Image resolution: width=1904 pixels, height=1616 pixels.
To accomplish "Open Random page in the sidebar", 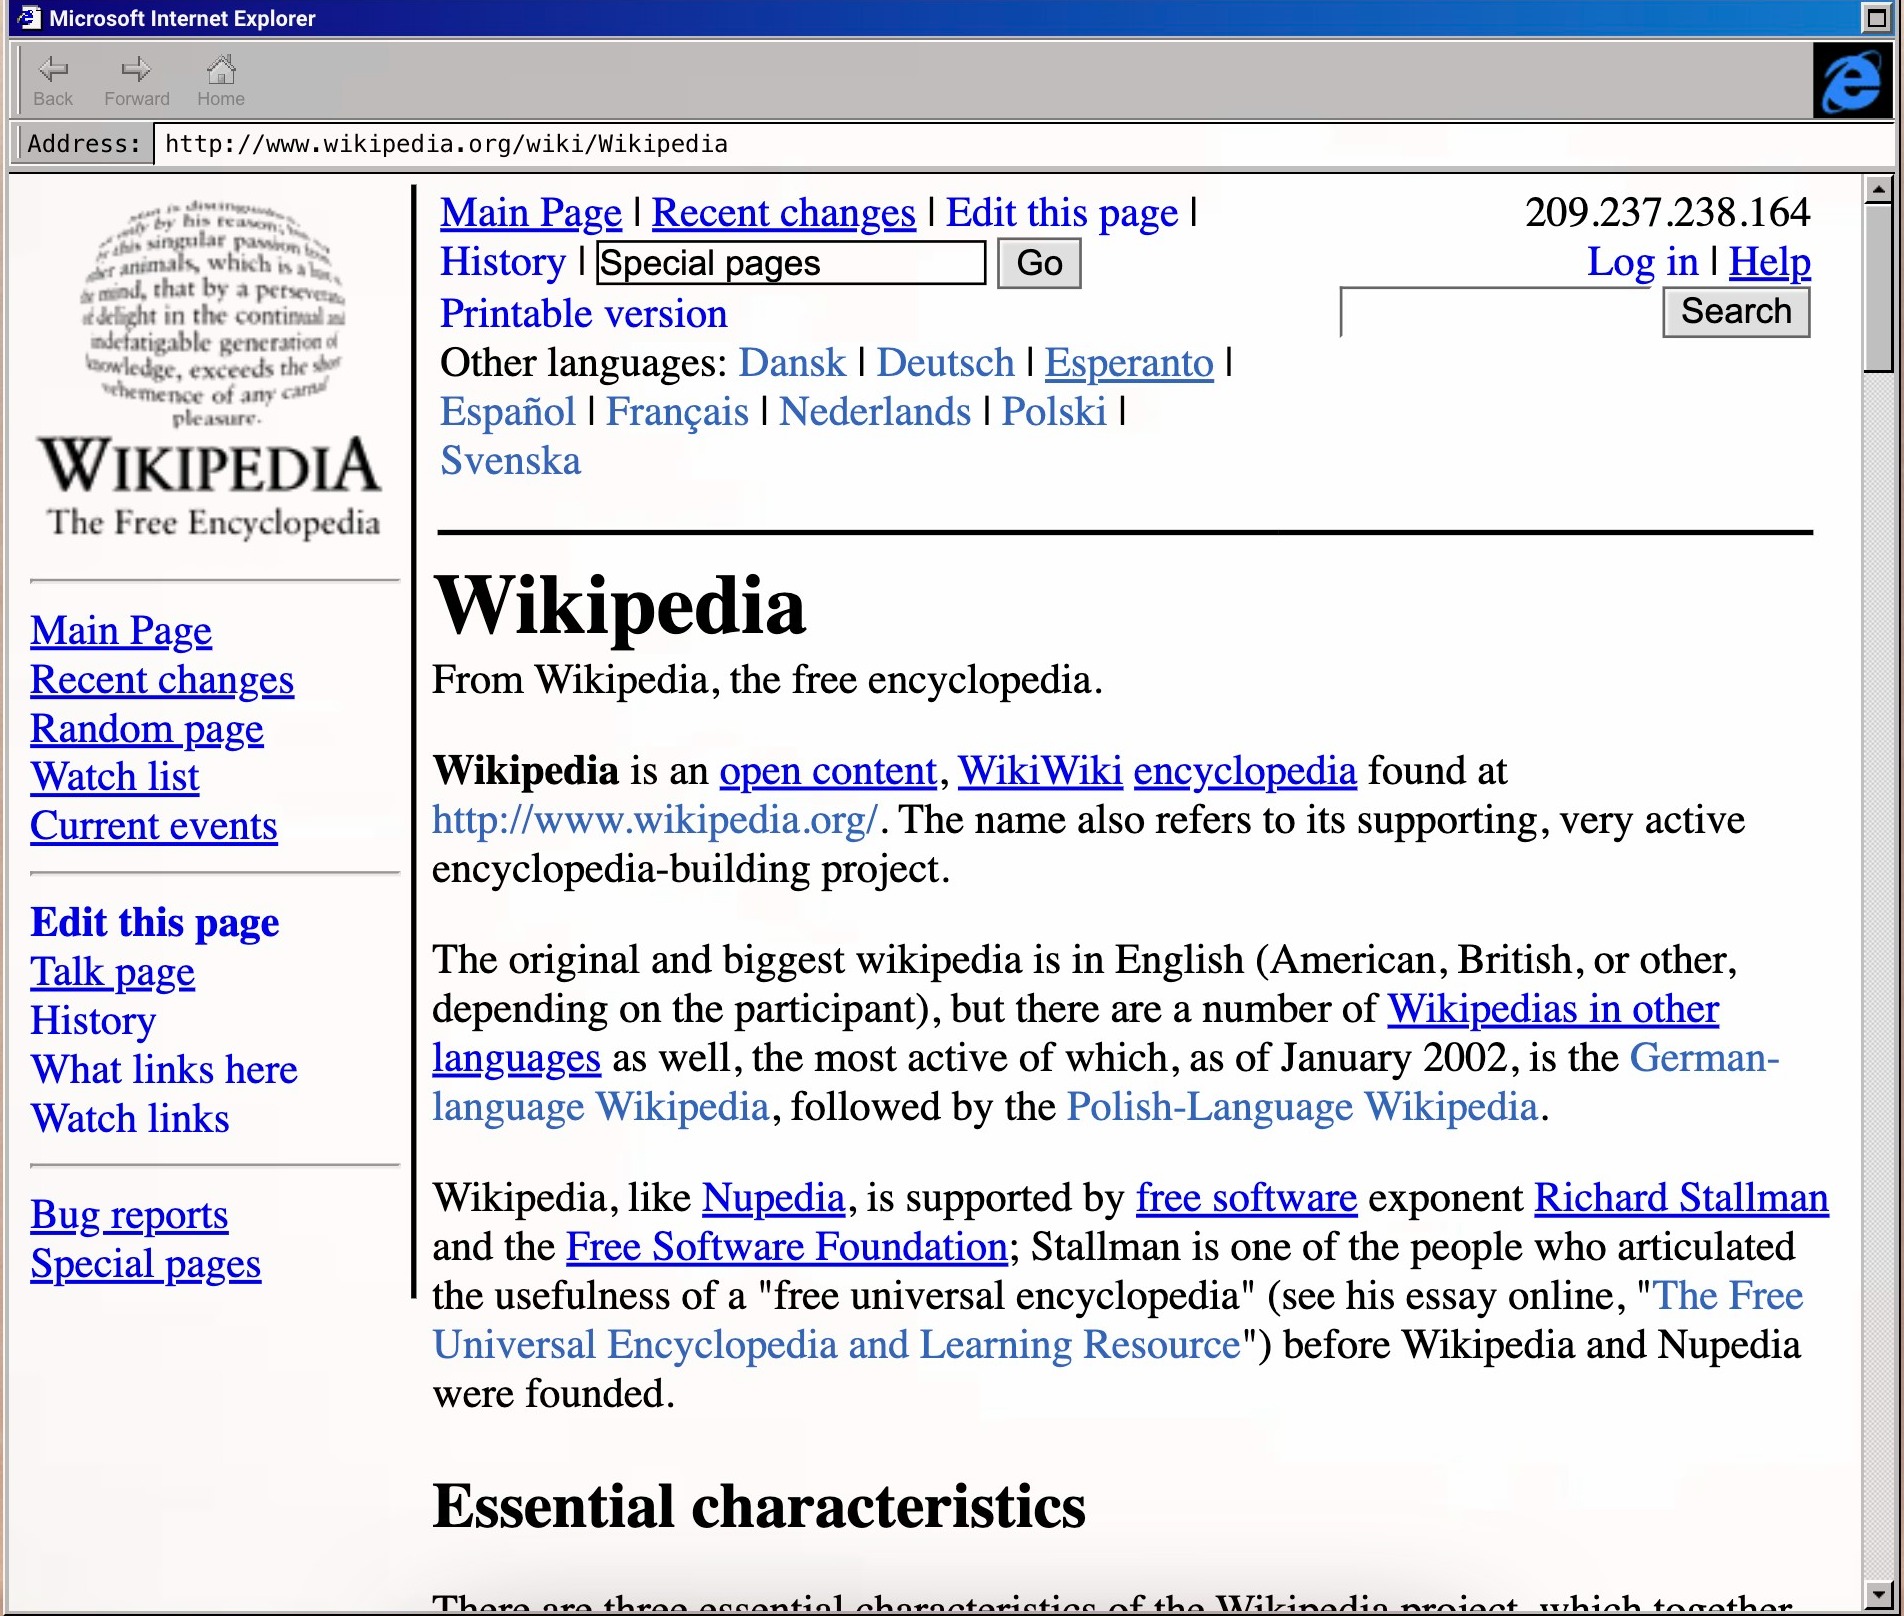I will click(147, 729).
